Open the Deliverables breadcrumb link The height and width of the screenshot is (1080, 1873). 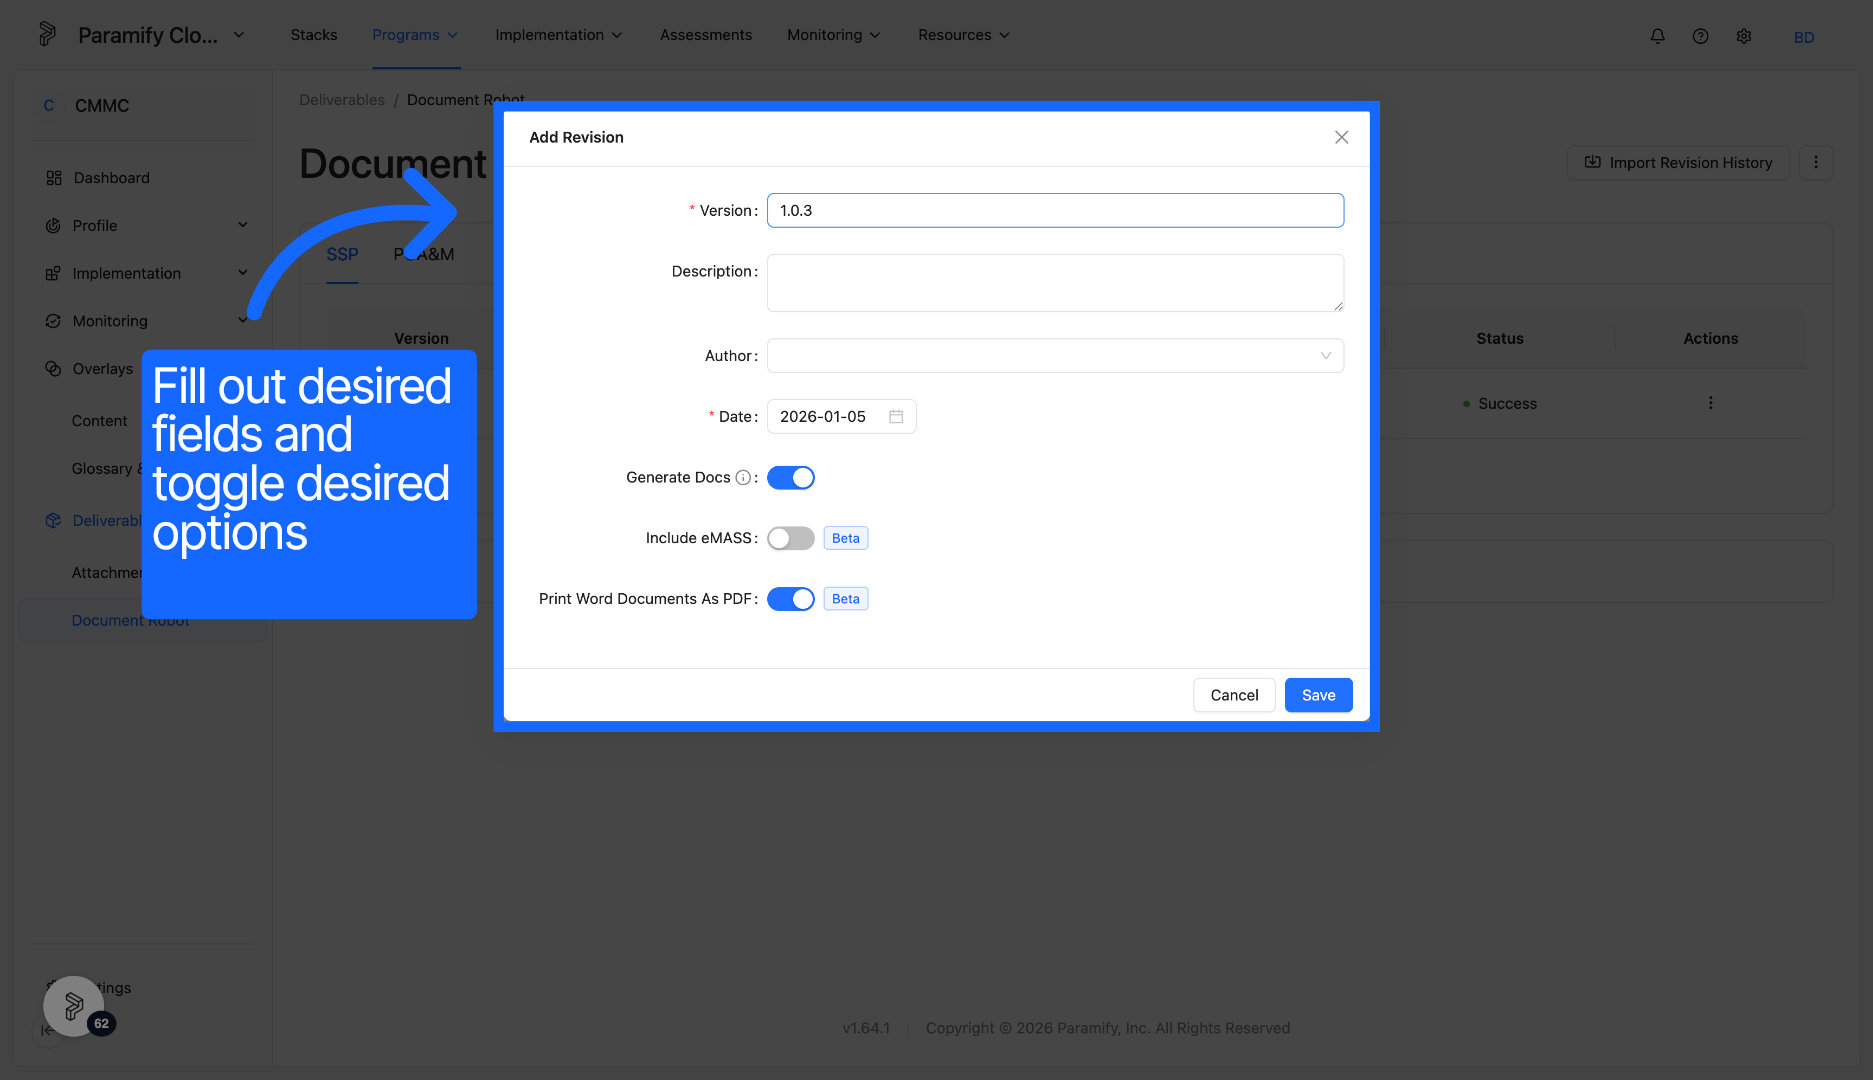click(342, 100)
